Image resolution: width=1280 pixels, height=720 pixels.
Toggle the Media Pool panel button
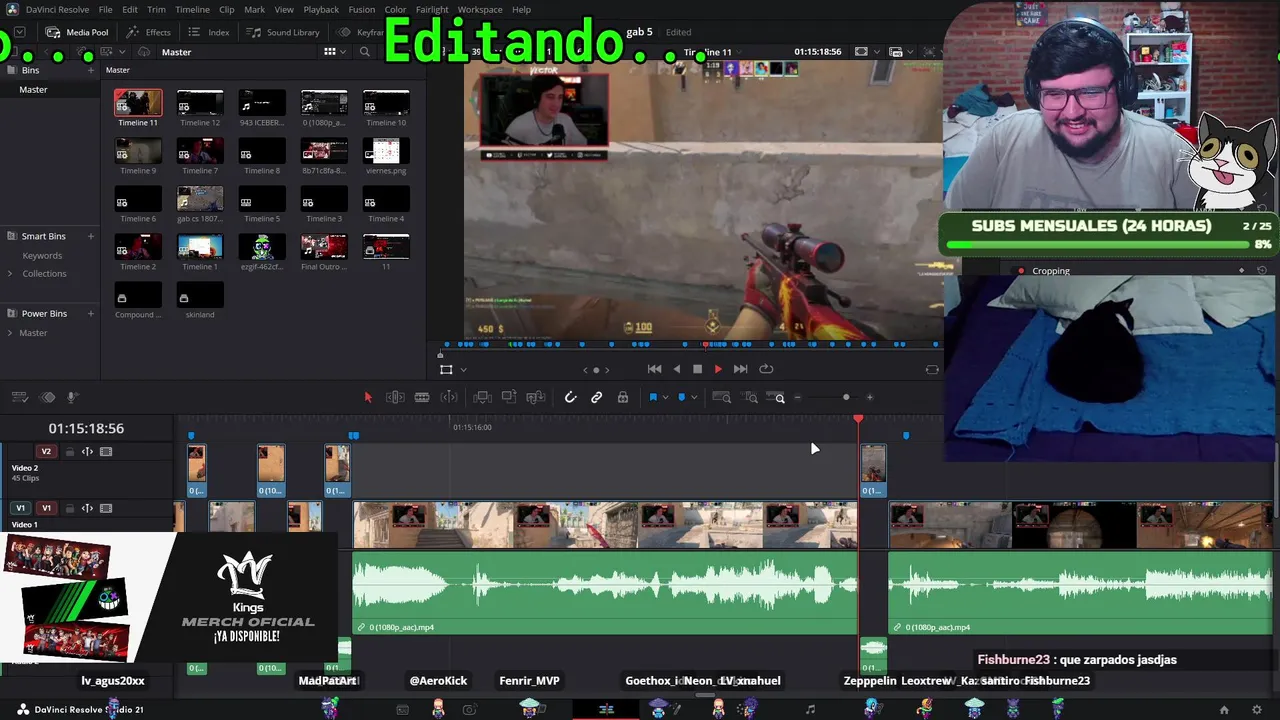[x=77, y=32]
